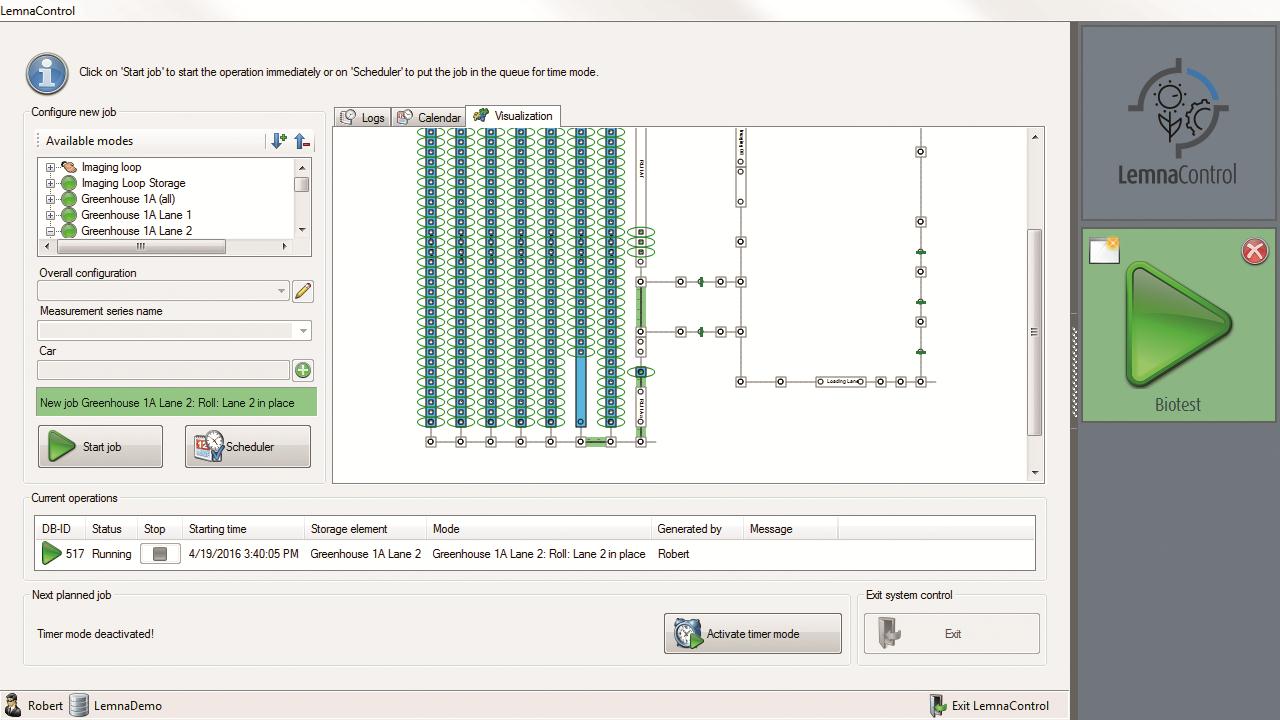Click the LemnaDemo database icon
The width and height of the screenshot is (1280, 720).
coord(79,705)
